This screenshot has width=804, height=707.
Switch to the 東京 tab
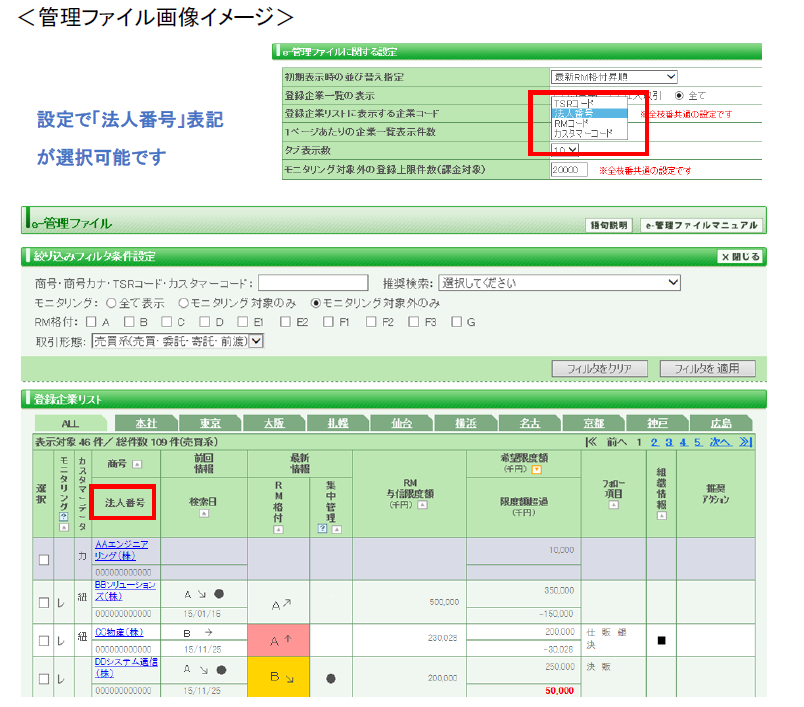210,422
